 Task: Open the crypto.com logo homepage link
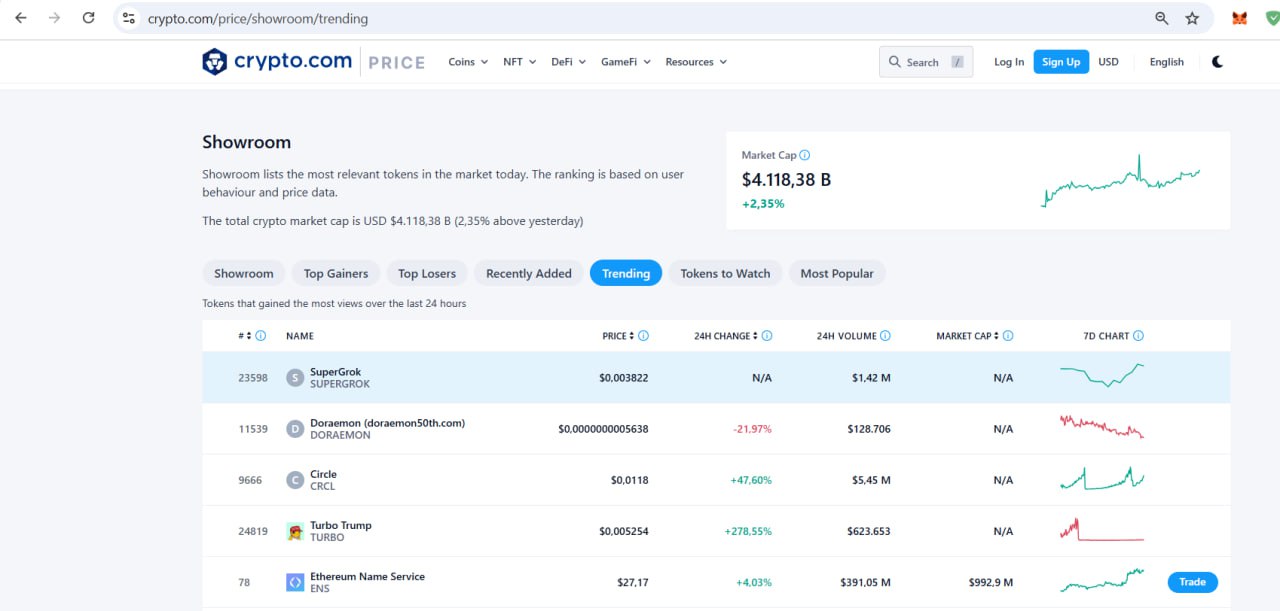(277, 62)
